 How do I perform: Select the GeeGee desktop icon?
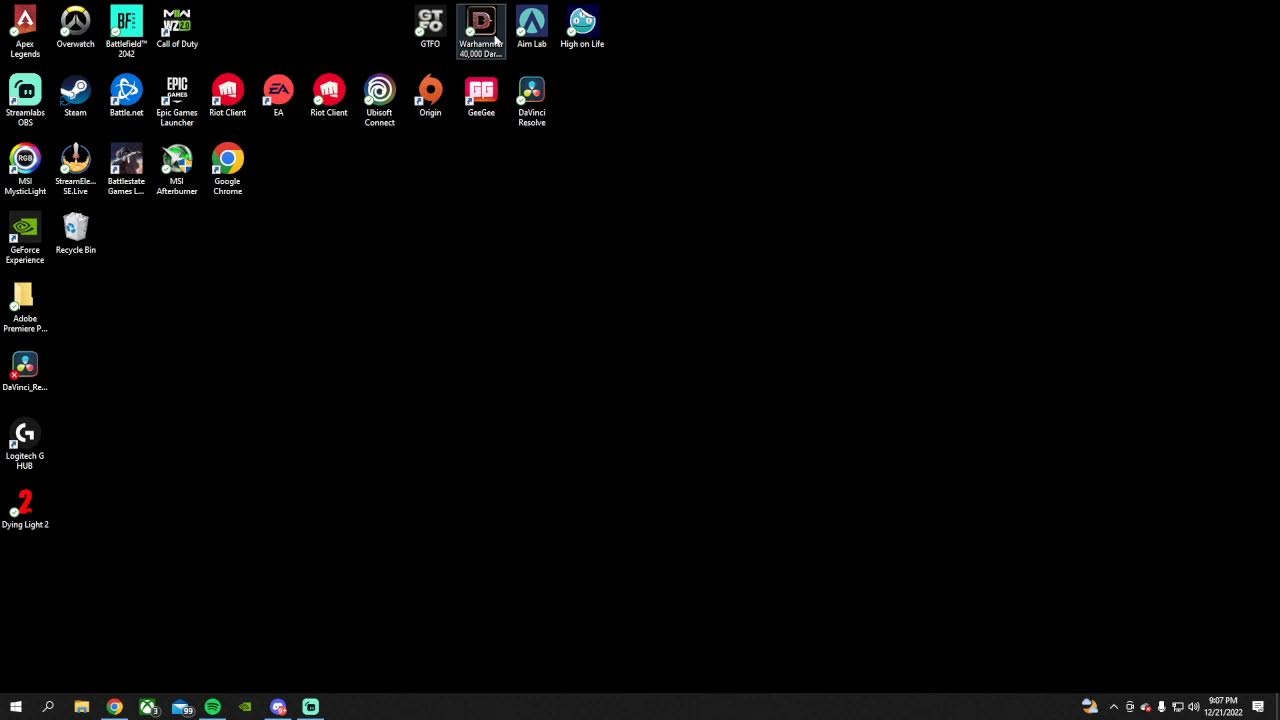(481, 97)
